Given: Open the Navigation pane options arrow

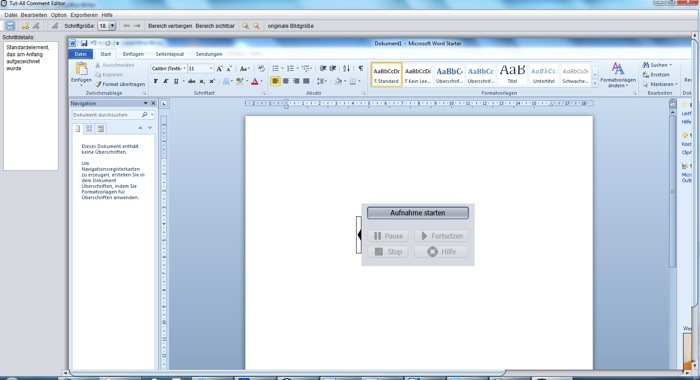Looking at the screenshot, I should tap(145, 103).
